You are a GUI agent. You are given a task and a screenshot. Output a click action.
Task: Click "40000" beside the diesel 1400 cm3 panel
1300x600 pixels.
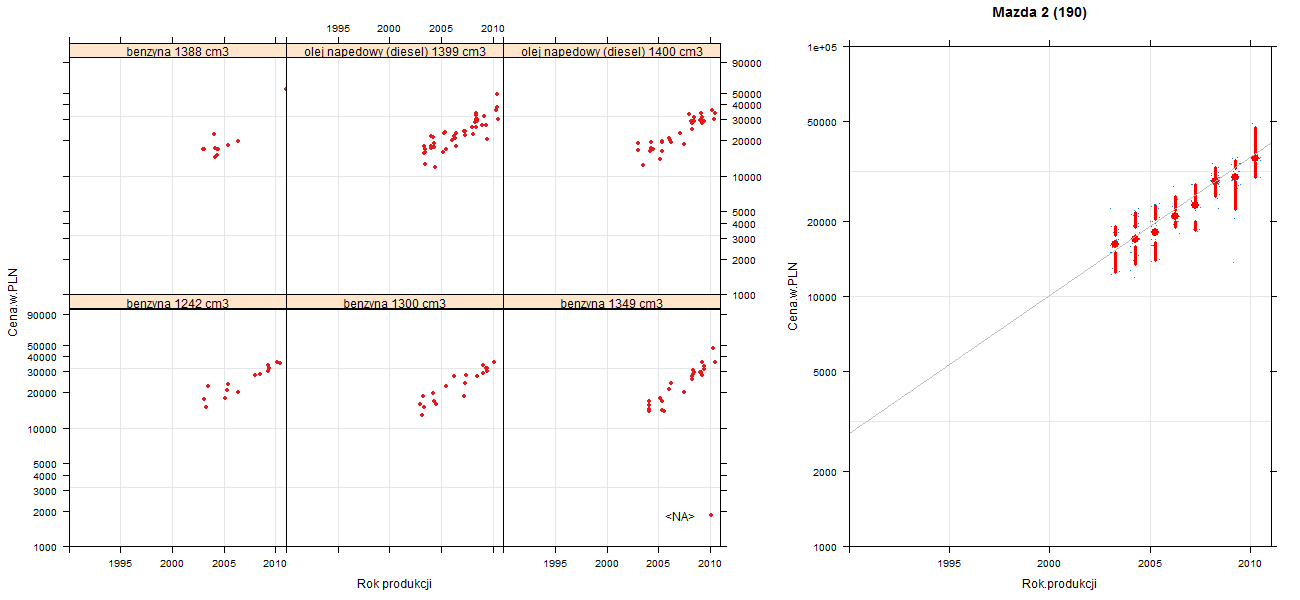pos(747,106)
